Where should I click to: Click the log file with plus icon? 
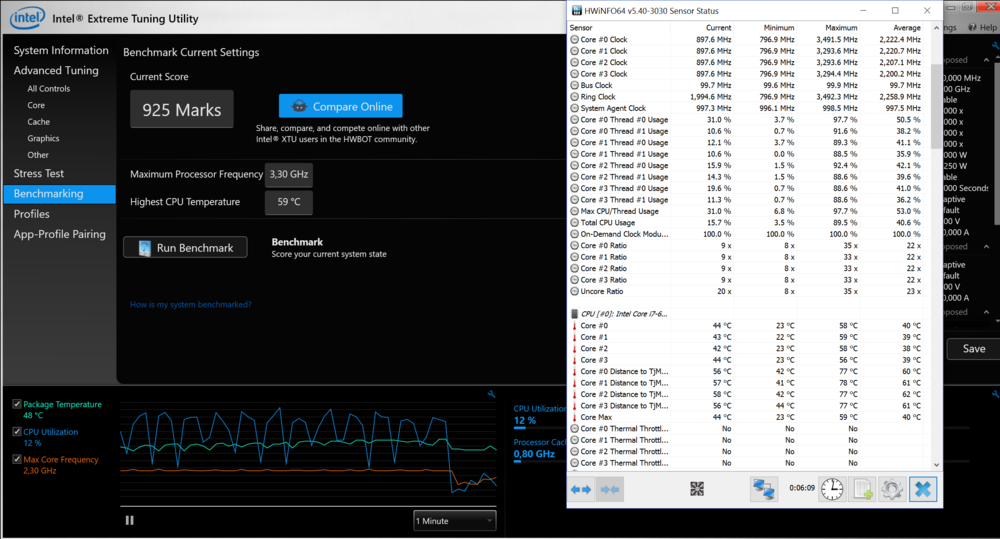(x=862, y=489)
